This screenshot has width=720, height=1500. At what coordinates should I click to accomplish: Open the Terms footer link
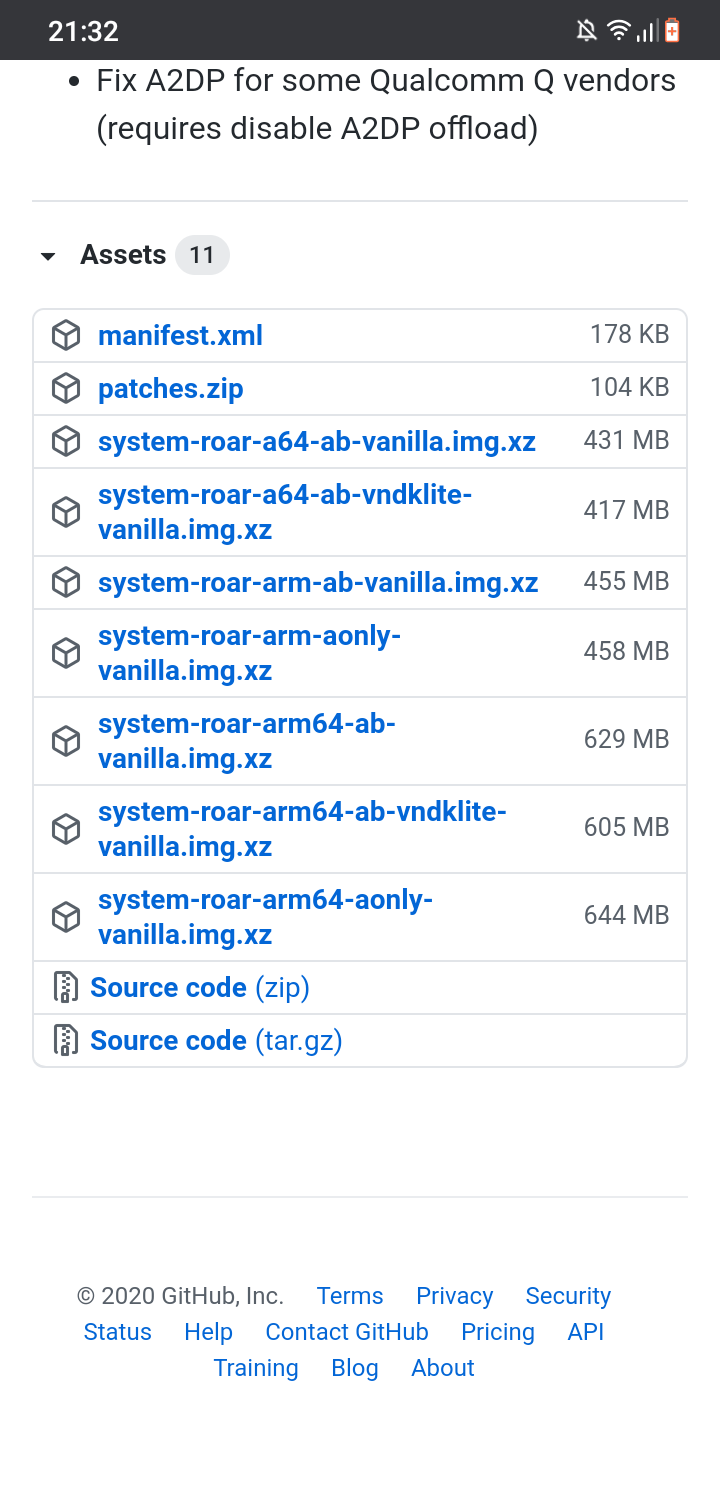pyautogui.click(x=350, y=1296)
